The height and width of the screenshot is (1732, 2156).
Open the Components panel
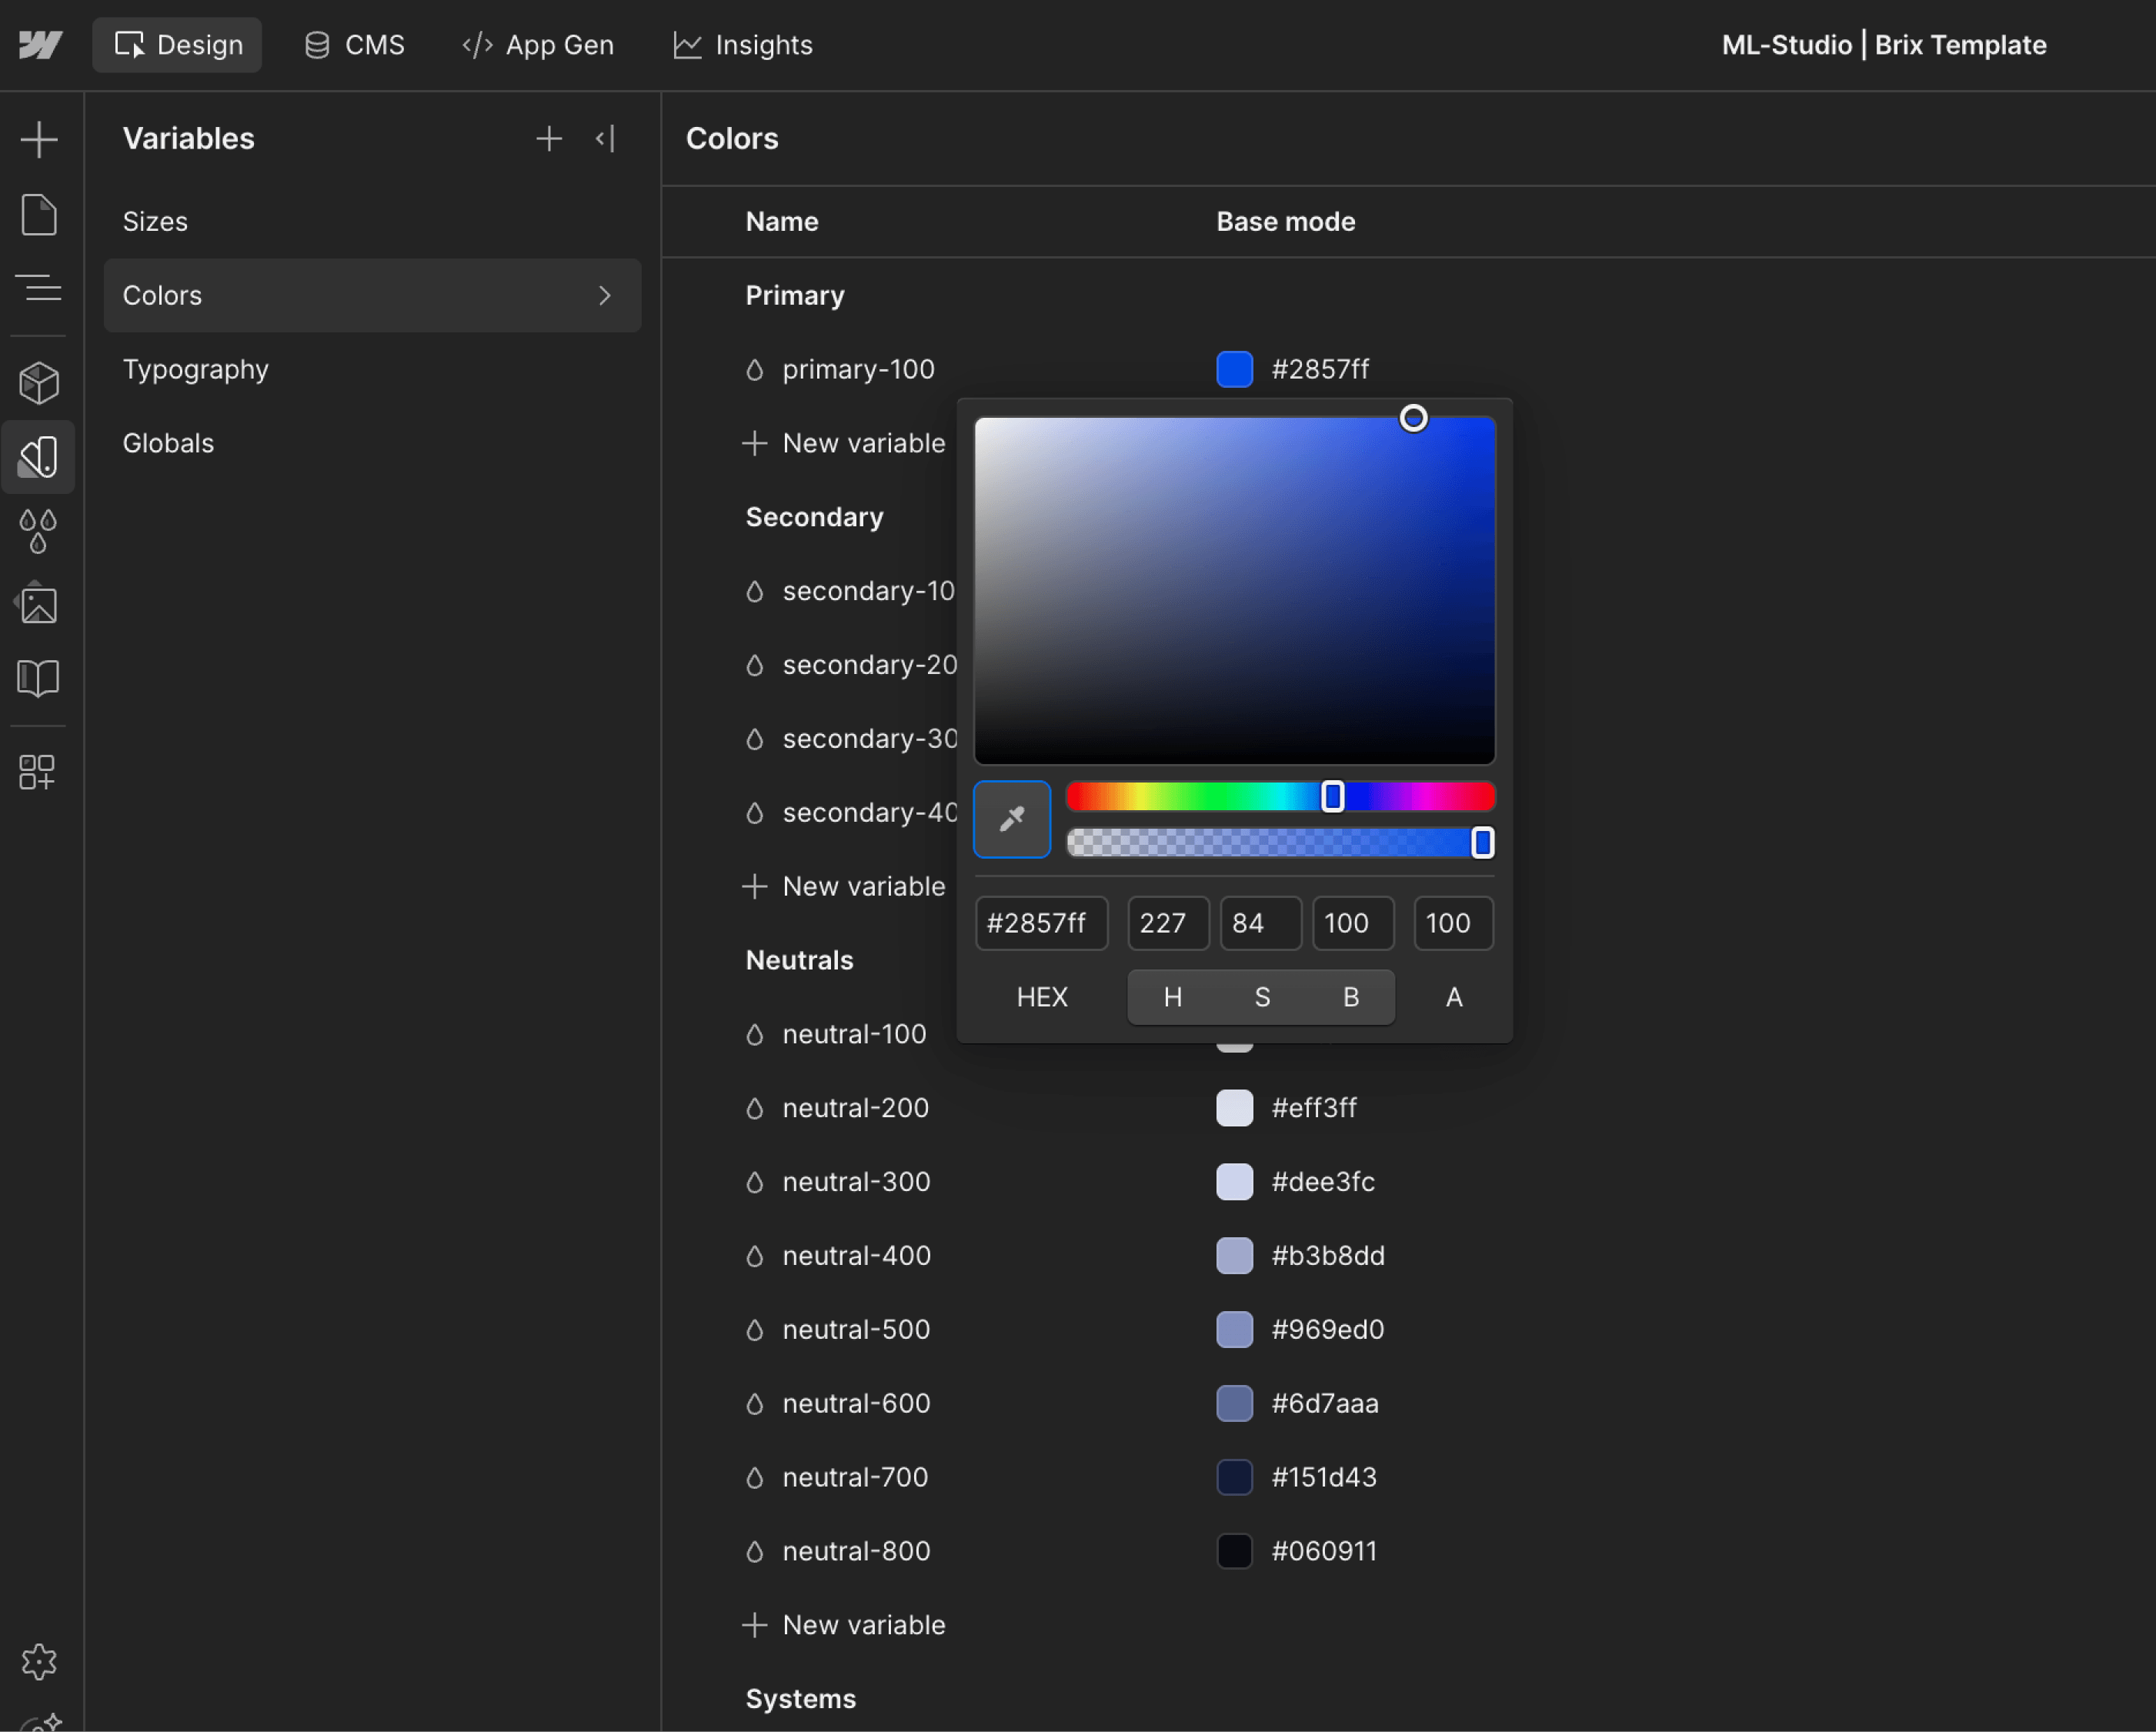tap(40, 381)
